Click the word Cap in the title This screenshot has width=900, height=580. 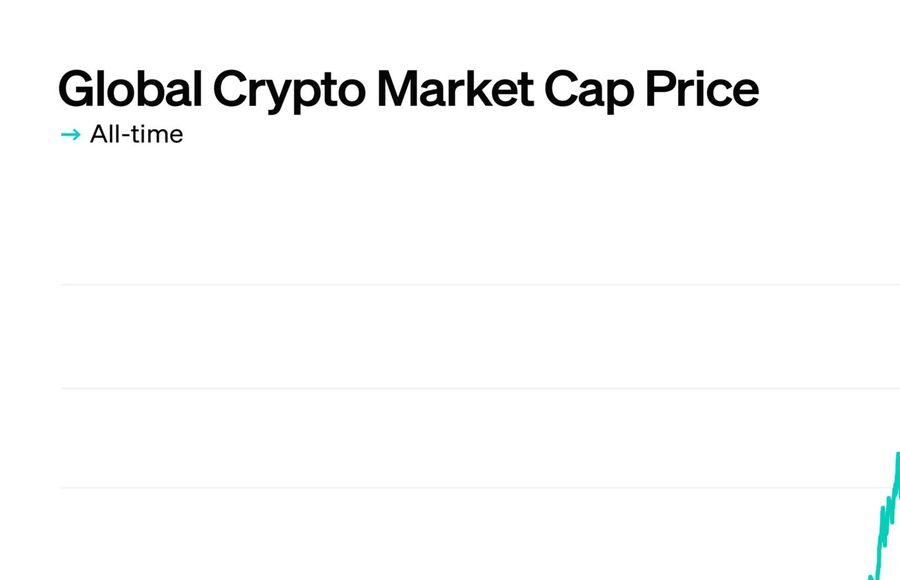pyautogui.click(x=589, y=91)
